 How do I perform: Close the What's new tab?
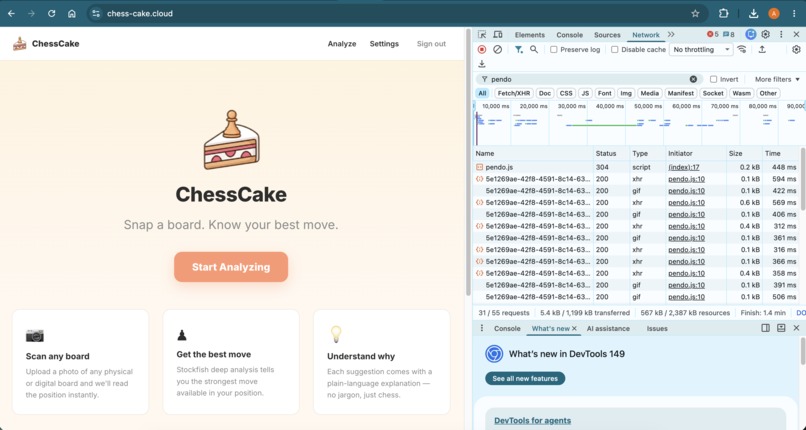coord(574,328)
